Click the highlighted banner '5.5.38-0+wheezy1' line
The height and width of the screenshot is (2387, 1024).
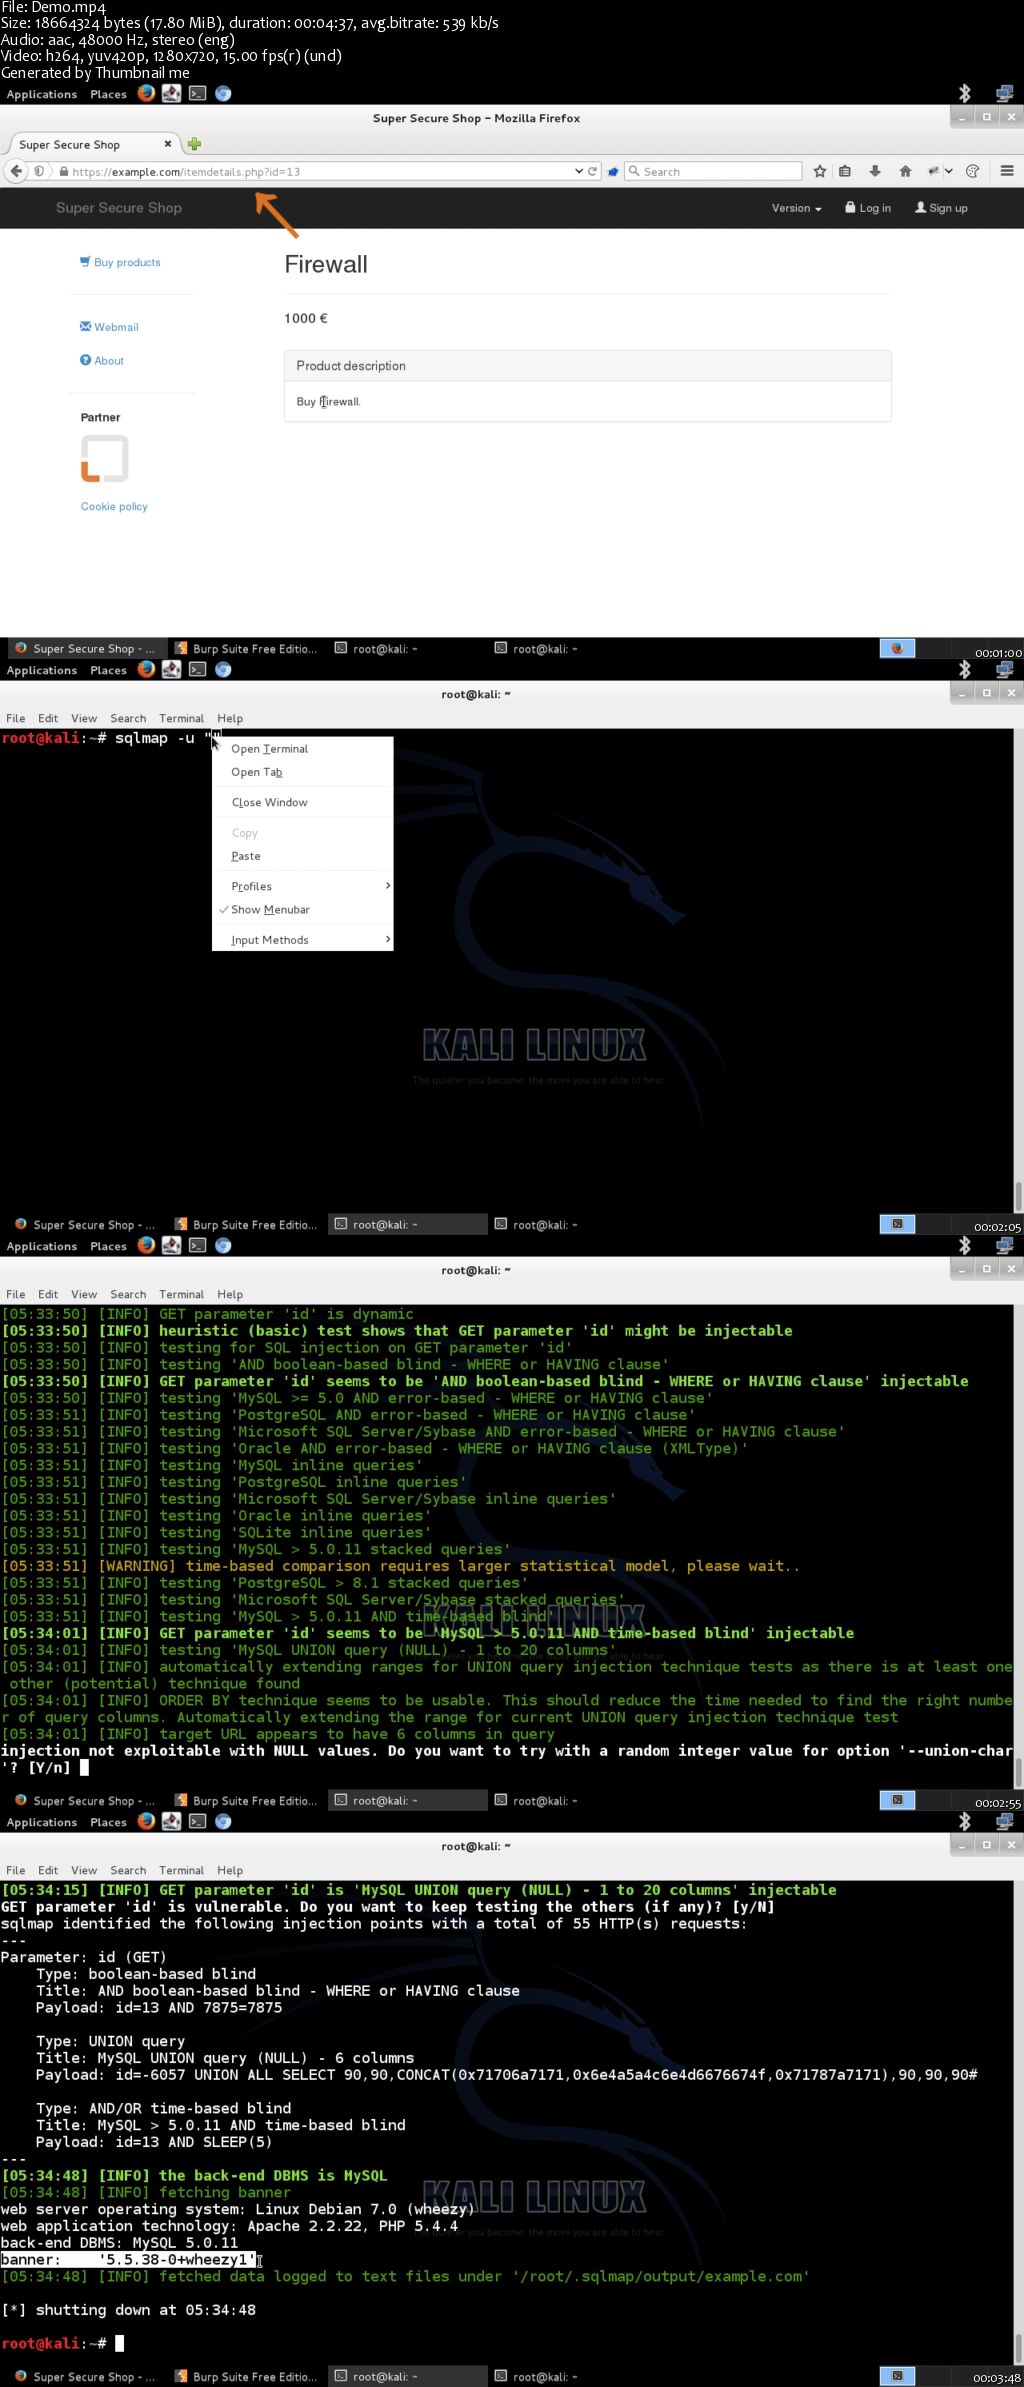coord(128,2259)
